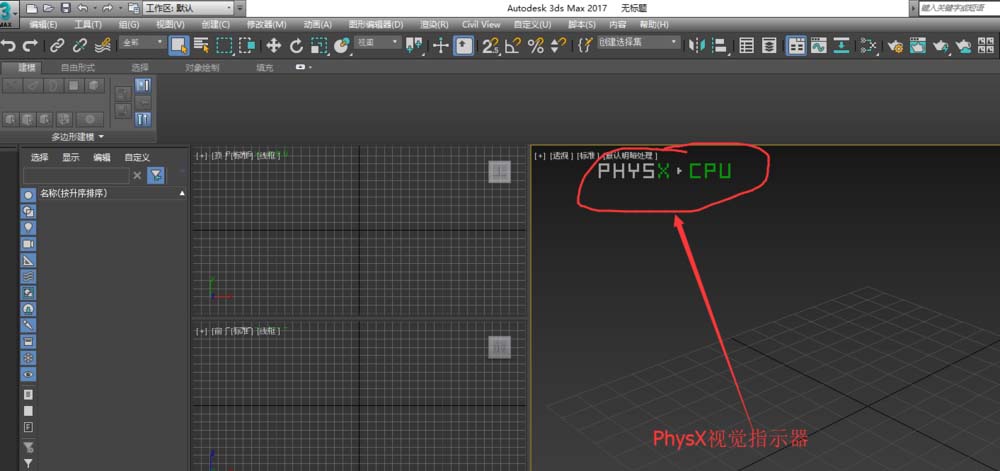Click the top viewport [+] label

point(202,155)
